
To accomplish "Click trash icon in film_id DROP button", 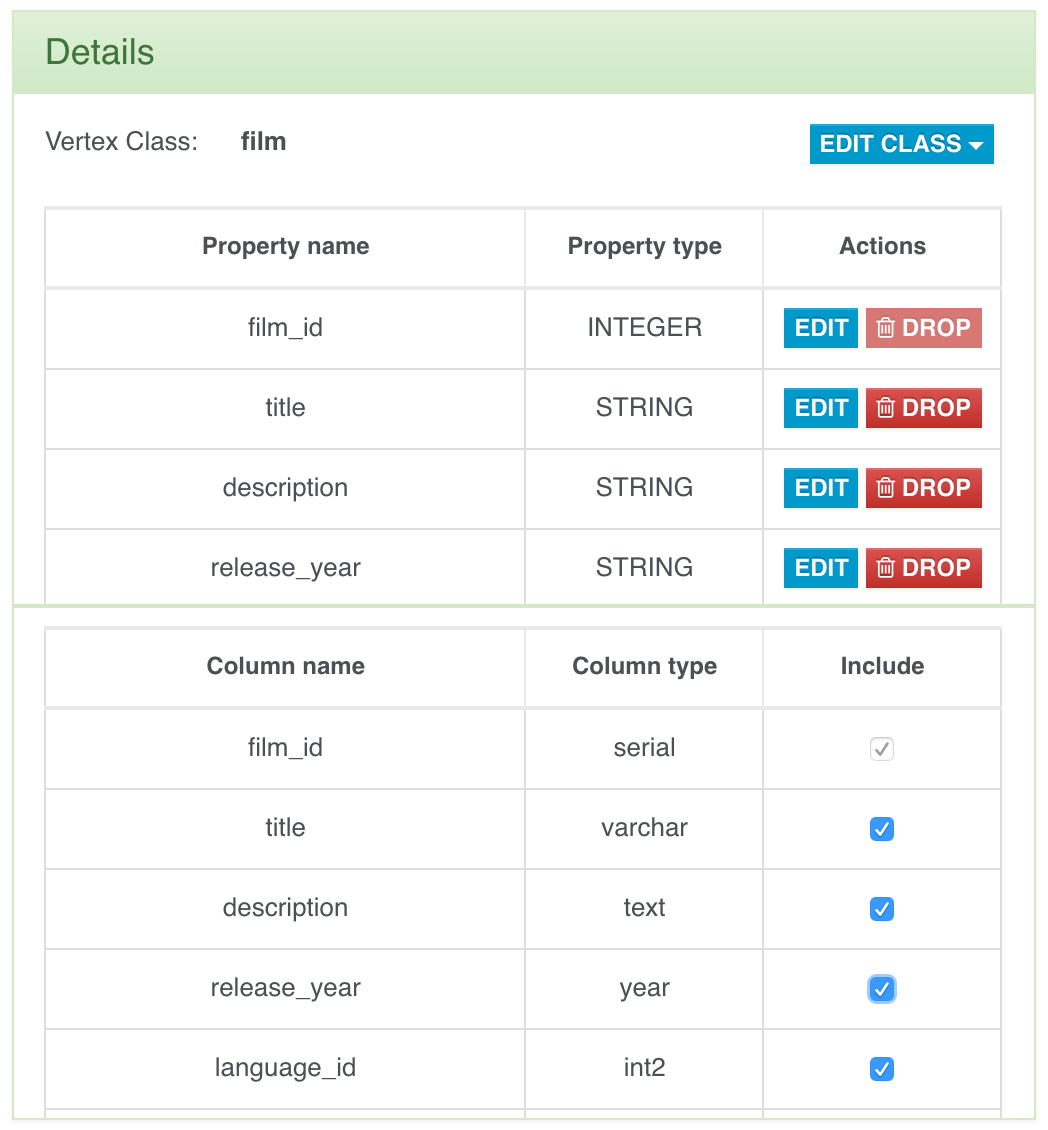I will click(885, 328).
